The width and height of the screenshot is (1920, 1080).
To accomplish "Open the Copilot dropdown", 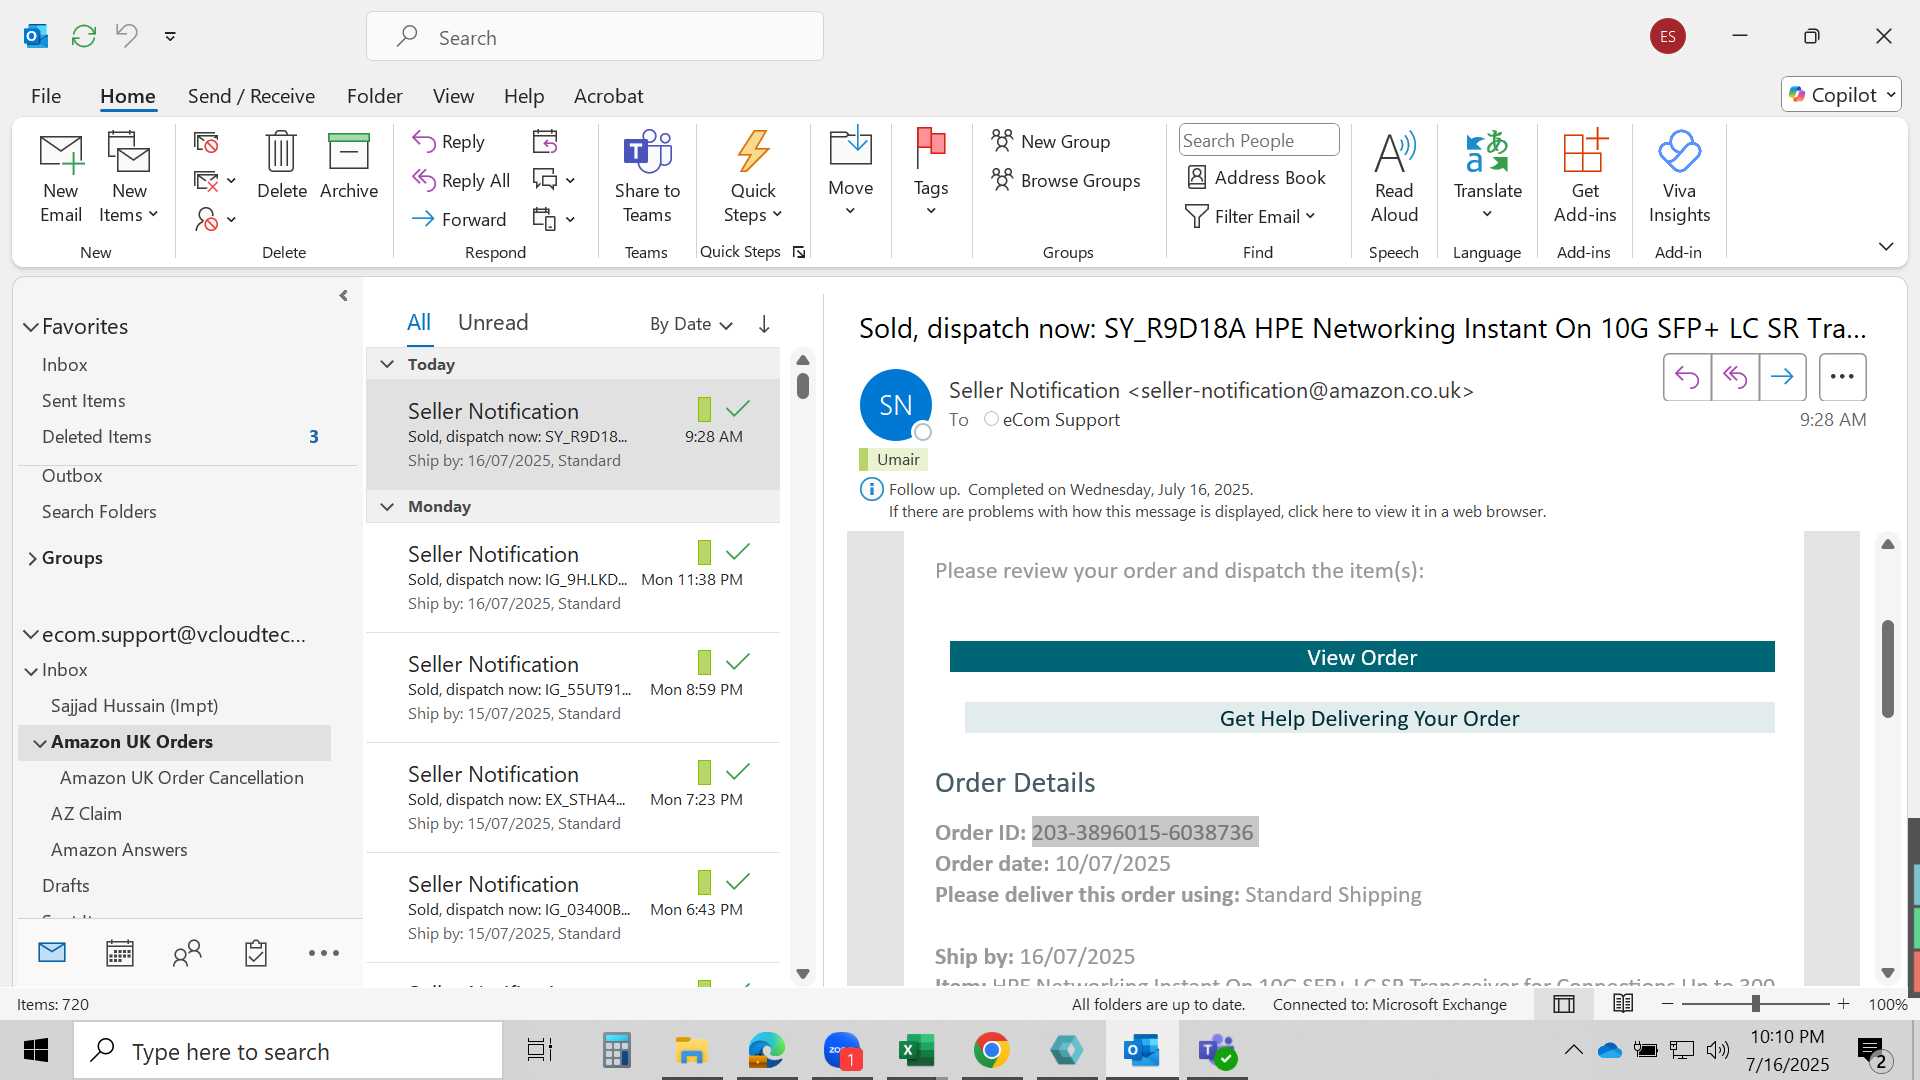I will coord(1841,94).
